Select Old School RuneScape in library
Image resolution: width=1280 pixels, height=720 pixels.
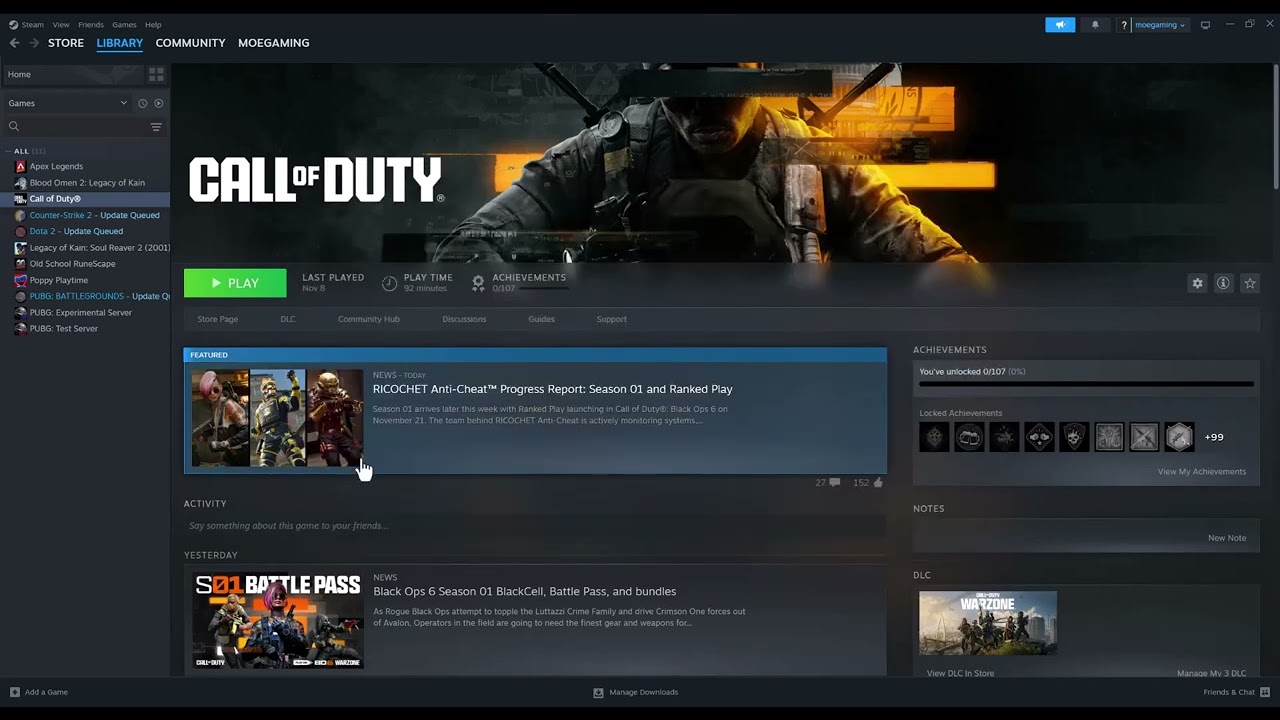click(x=72, y=264)
